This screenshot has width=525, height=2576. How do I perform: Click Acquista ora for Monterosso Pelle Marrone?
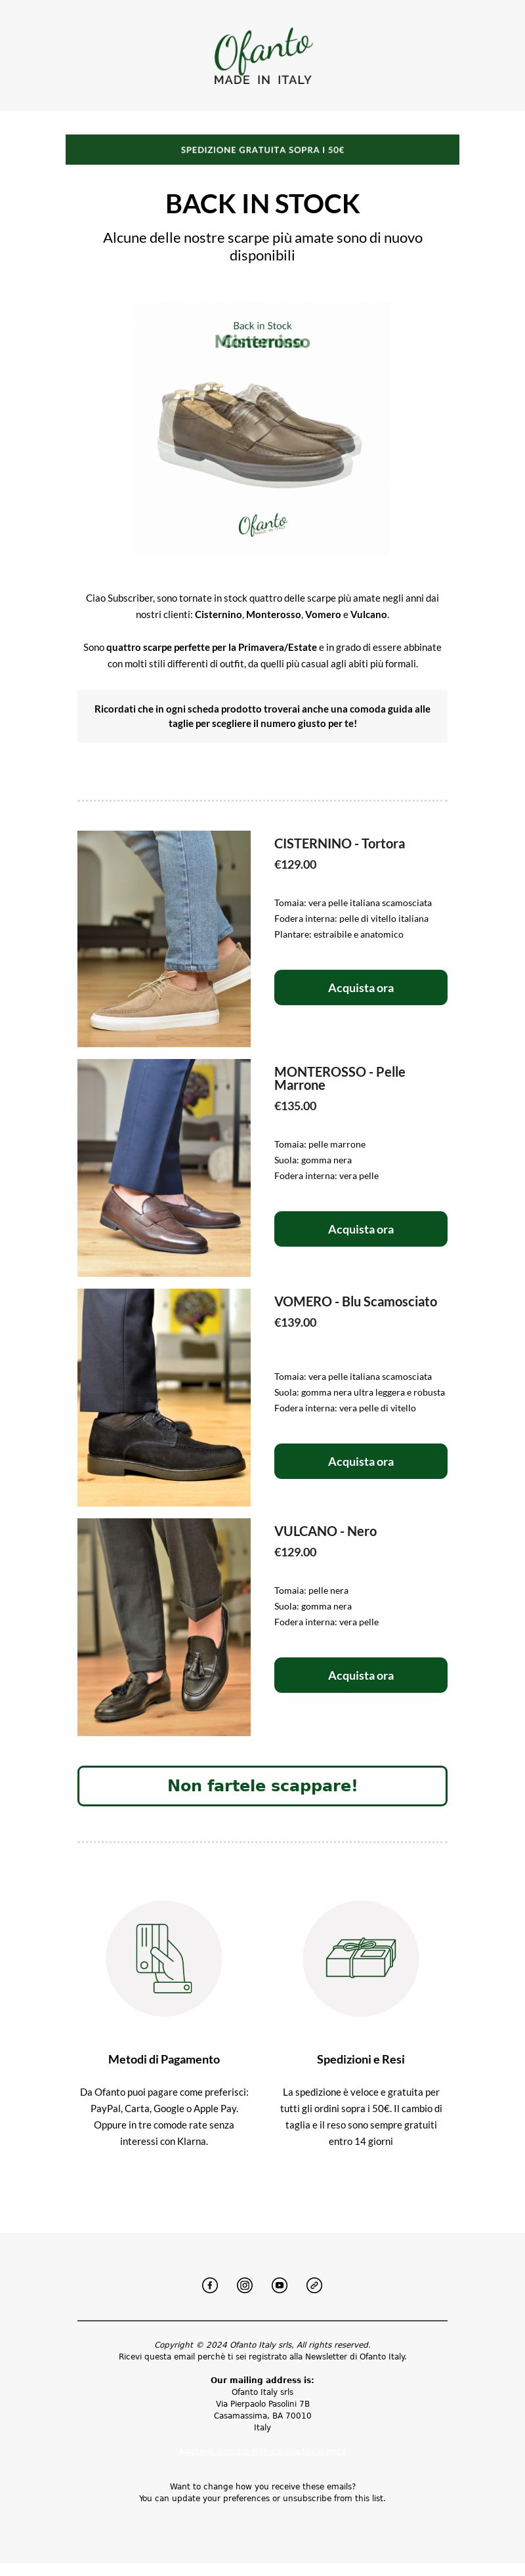361,1229
